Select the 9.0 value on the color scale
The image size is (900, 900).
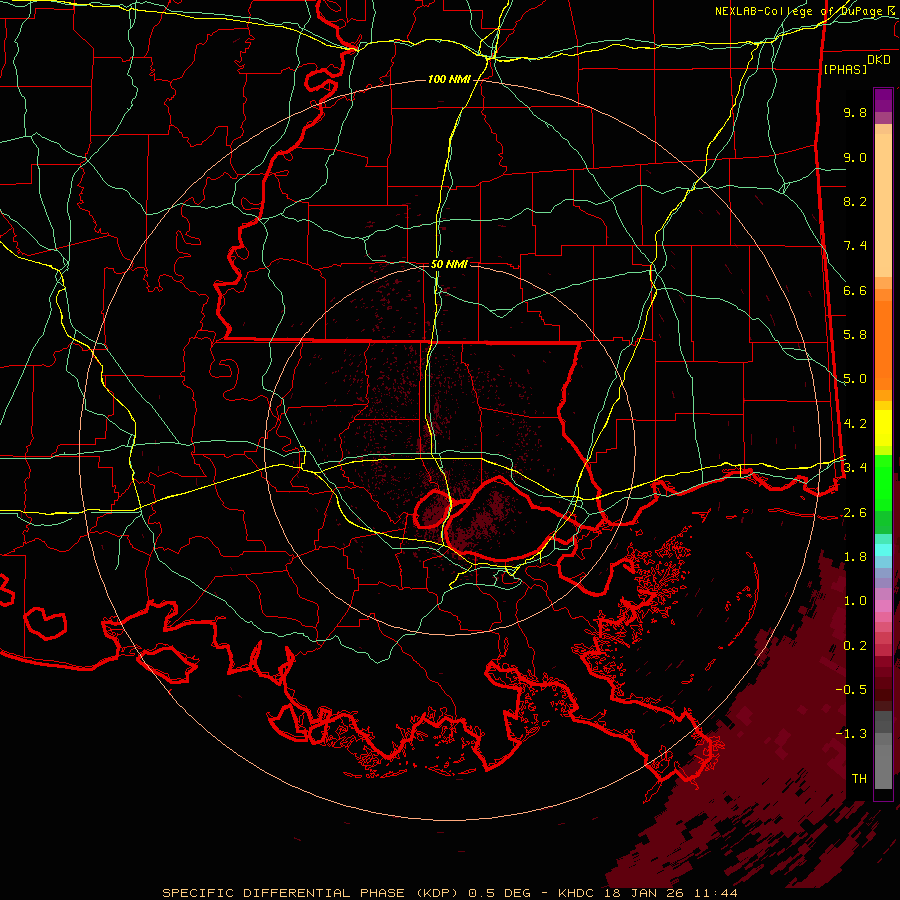pos(855,157)
